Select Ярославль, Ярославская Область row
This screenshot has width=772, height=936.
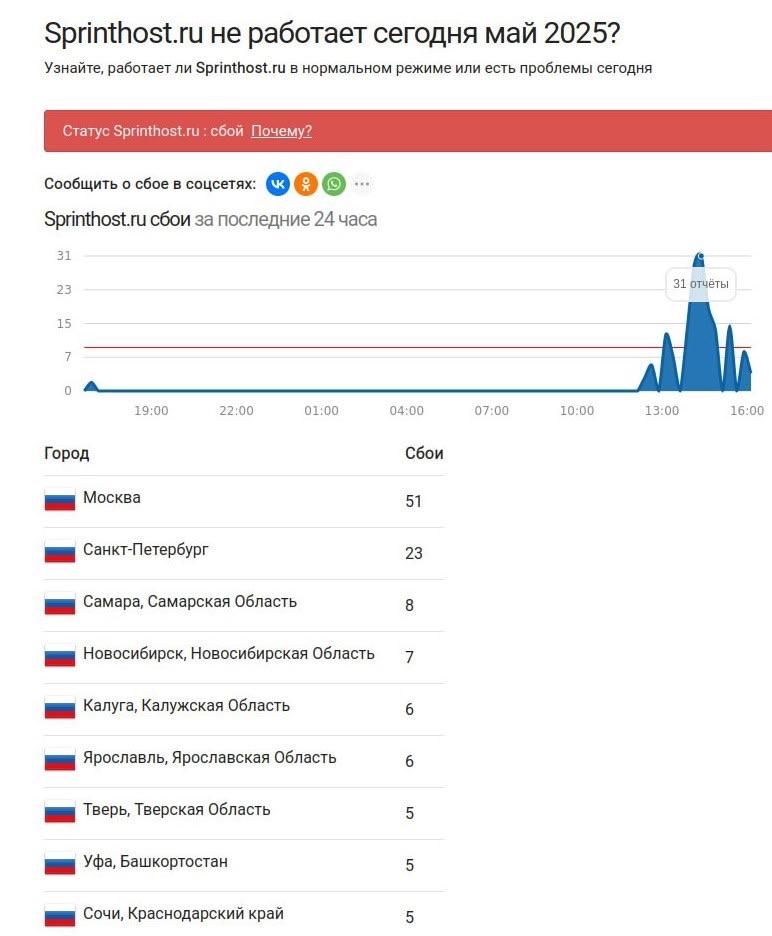(x=244, y=761)
